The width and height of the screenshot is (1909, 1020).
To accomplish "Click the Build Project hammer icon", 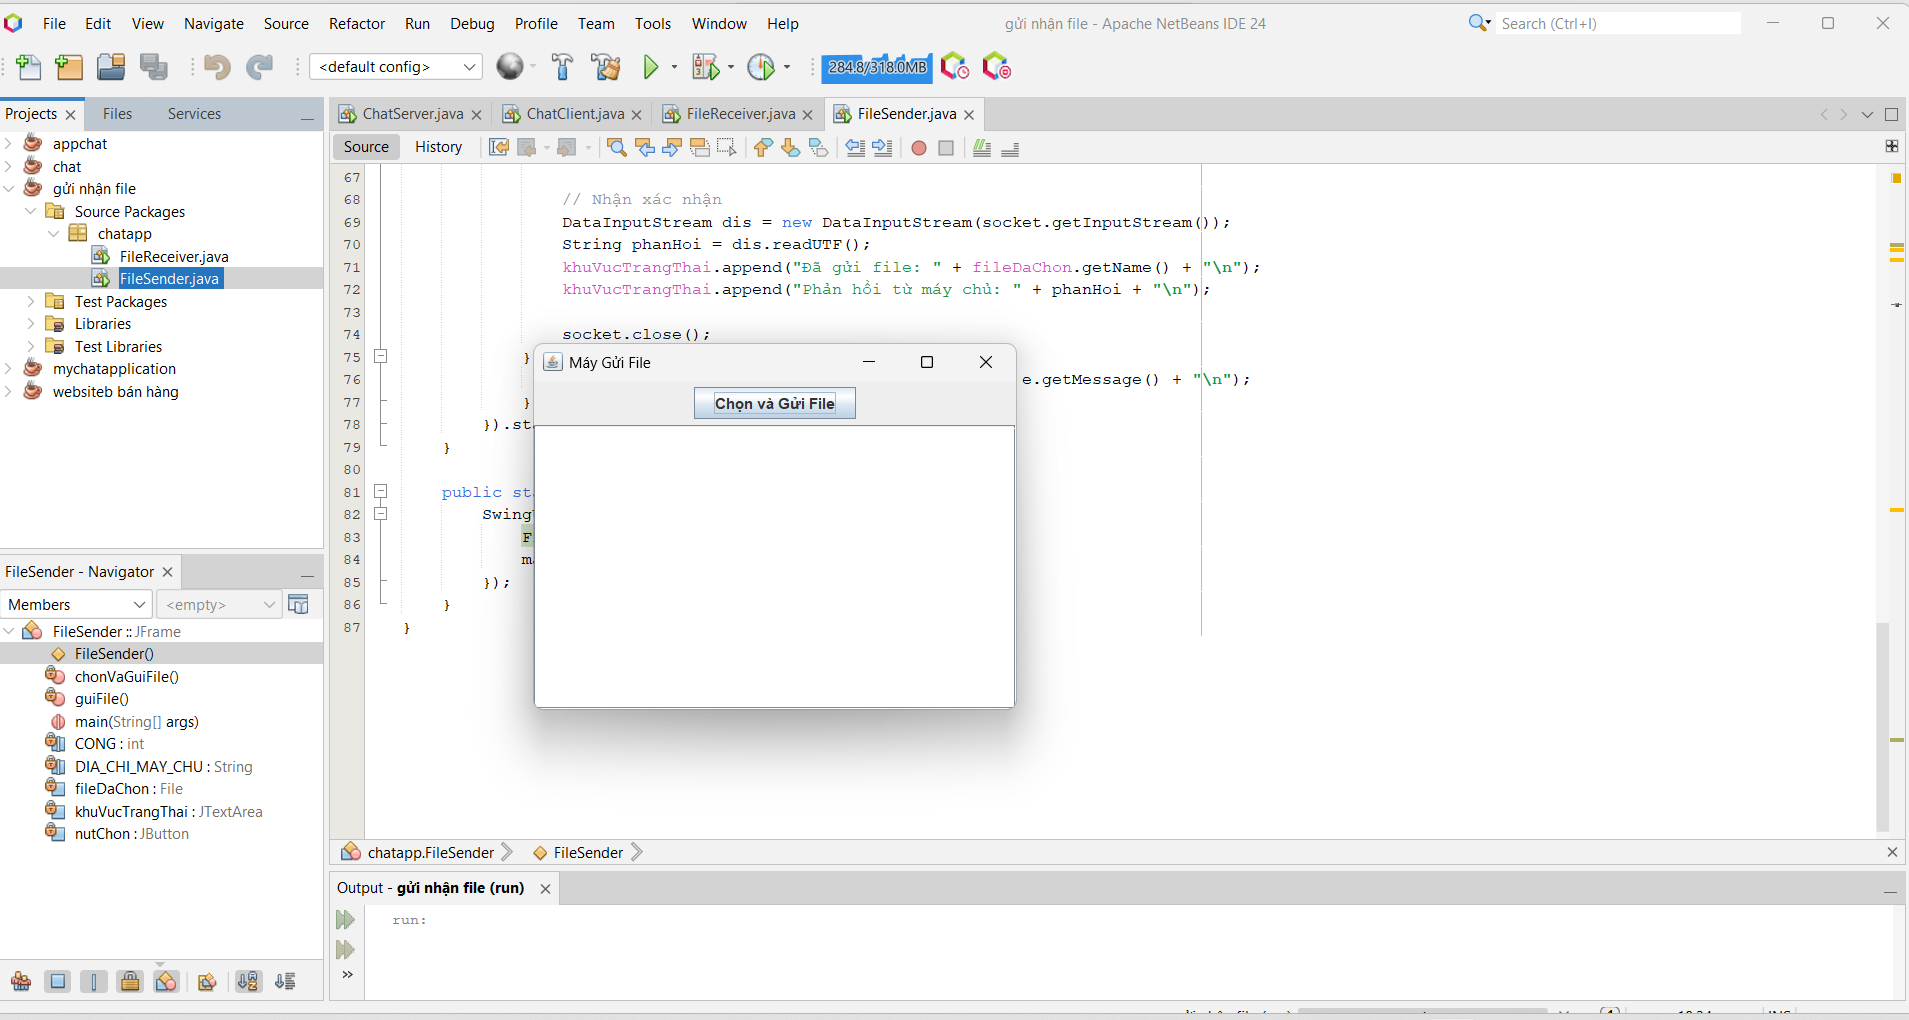I will tap(562, 67).
